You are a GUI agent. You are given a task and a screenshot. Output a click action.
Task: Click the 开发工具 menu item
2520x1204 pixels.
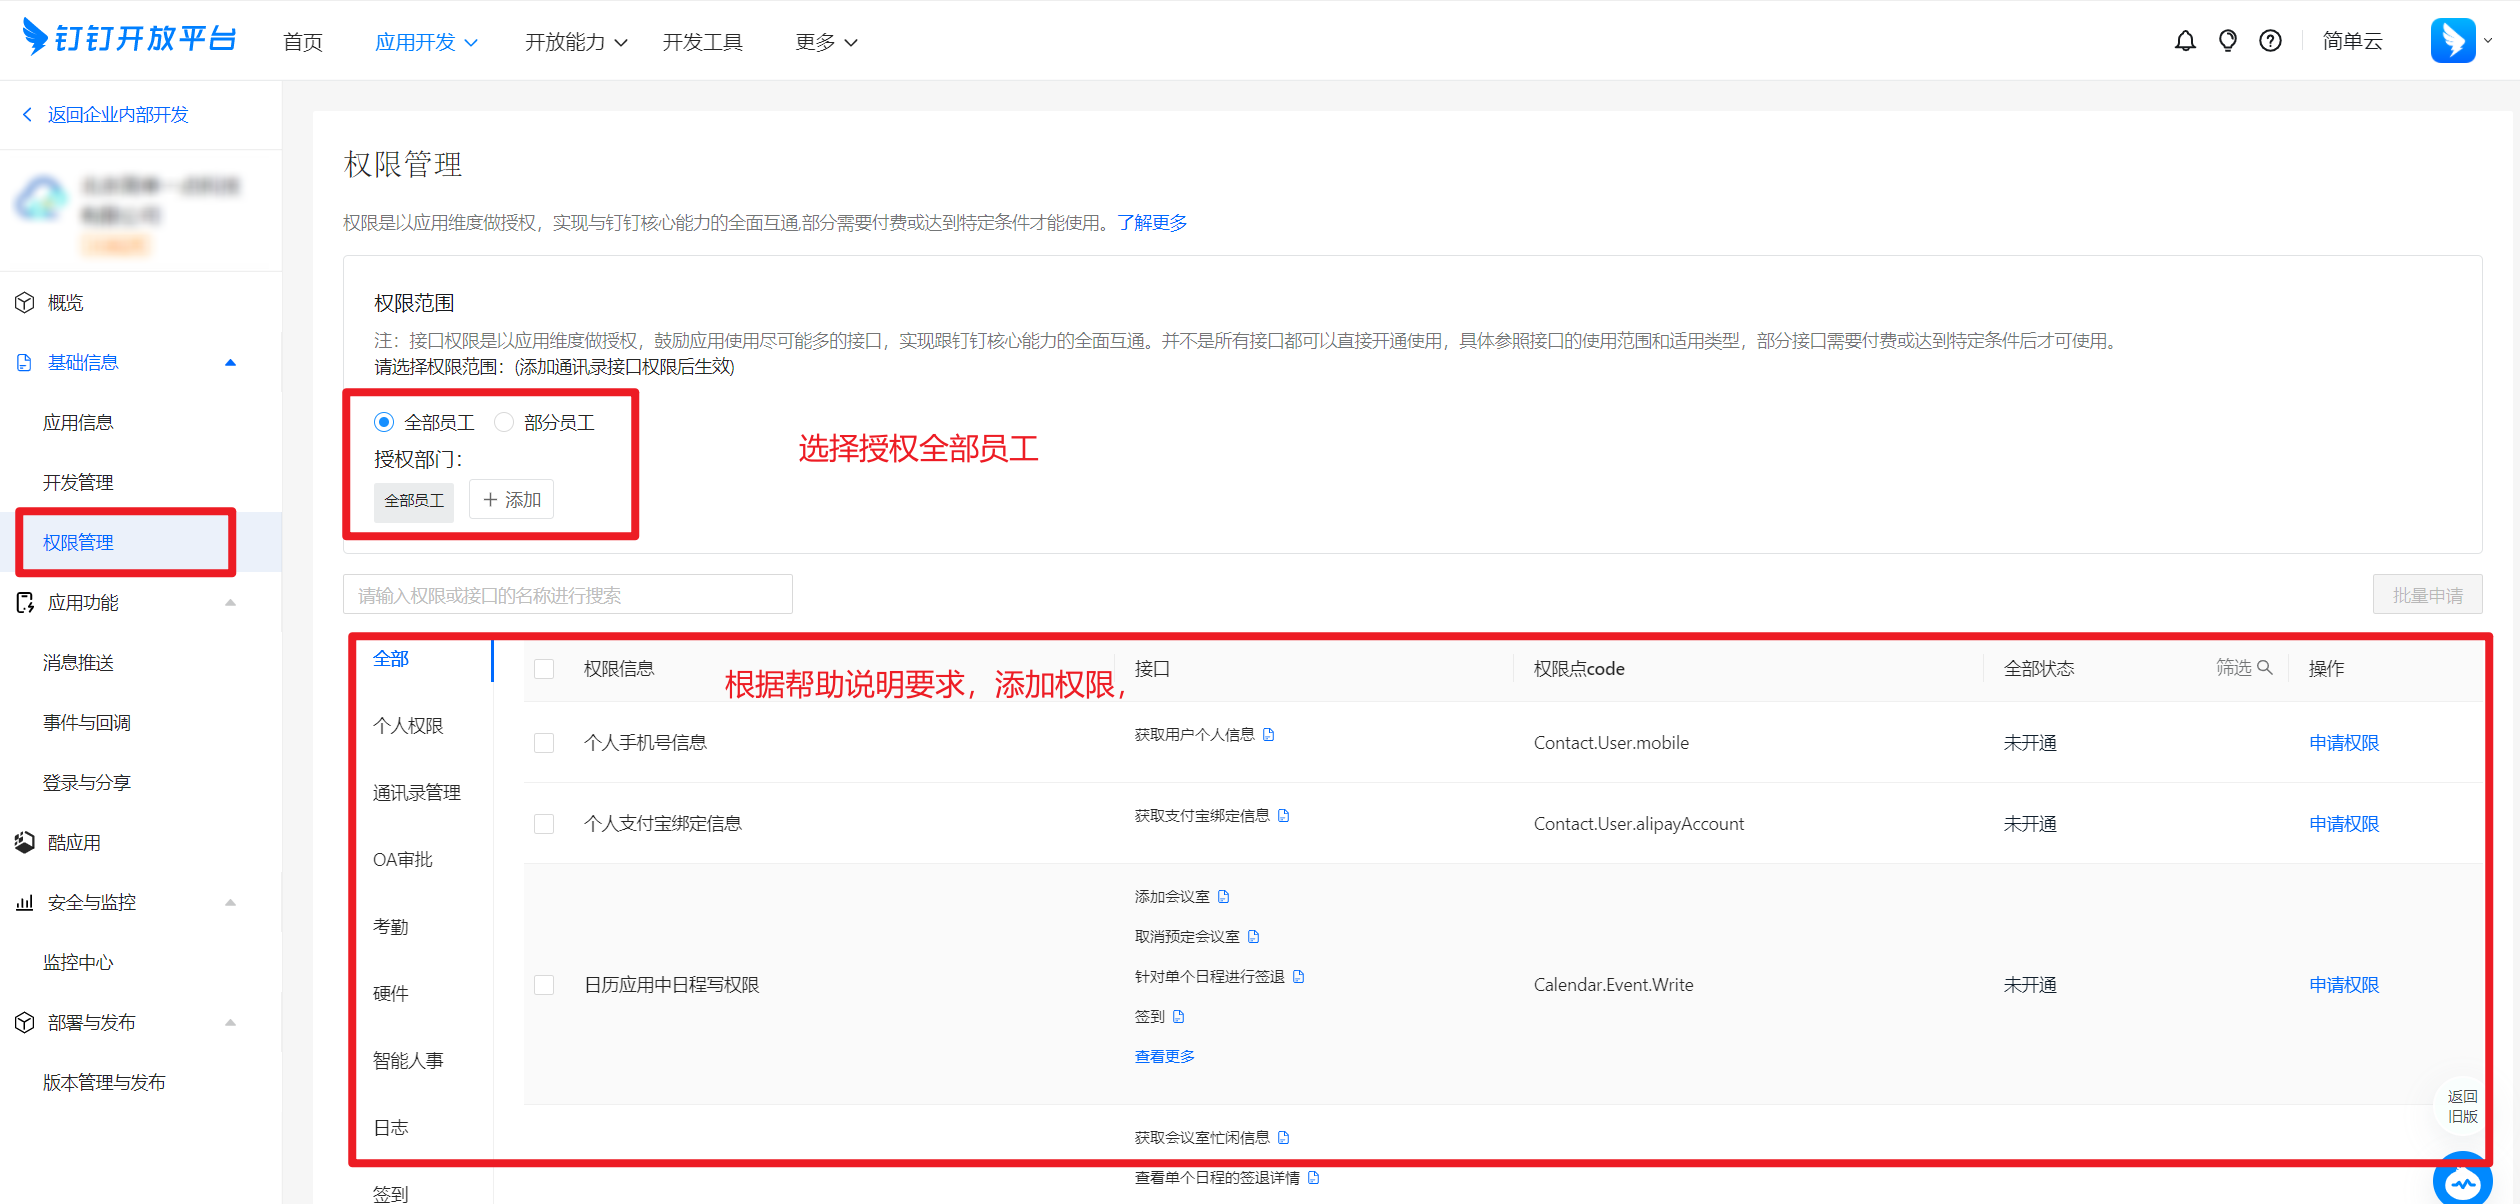pos(703,41)
